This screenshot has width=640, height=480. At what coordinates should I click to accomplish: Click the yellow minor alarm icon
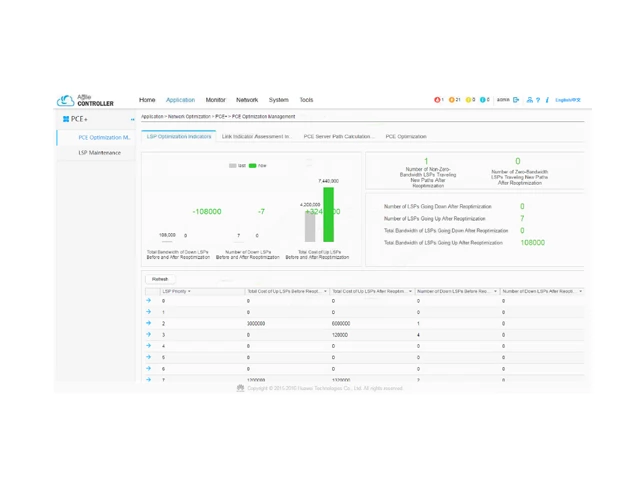coord(468,100)
